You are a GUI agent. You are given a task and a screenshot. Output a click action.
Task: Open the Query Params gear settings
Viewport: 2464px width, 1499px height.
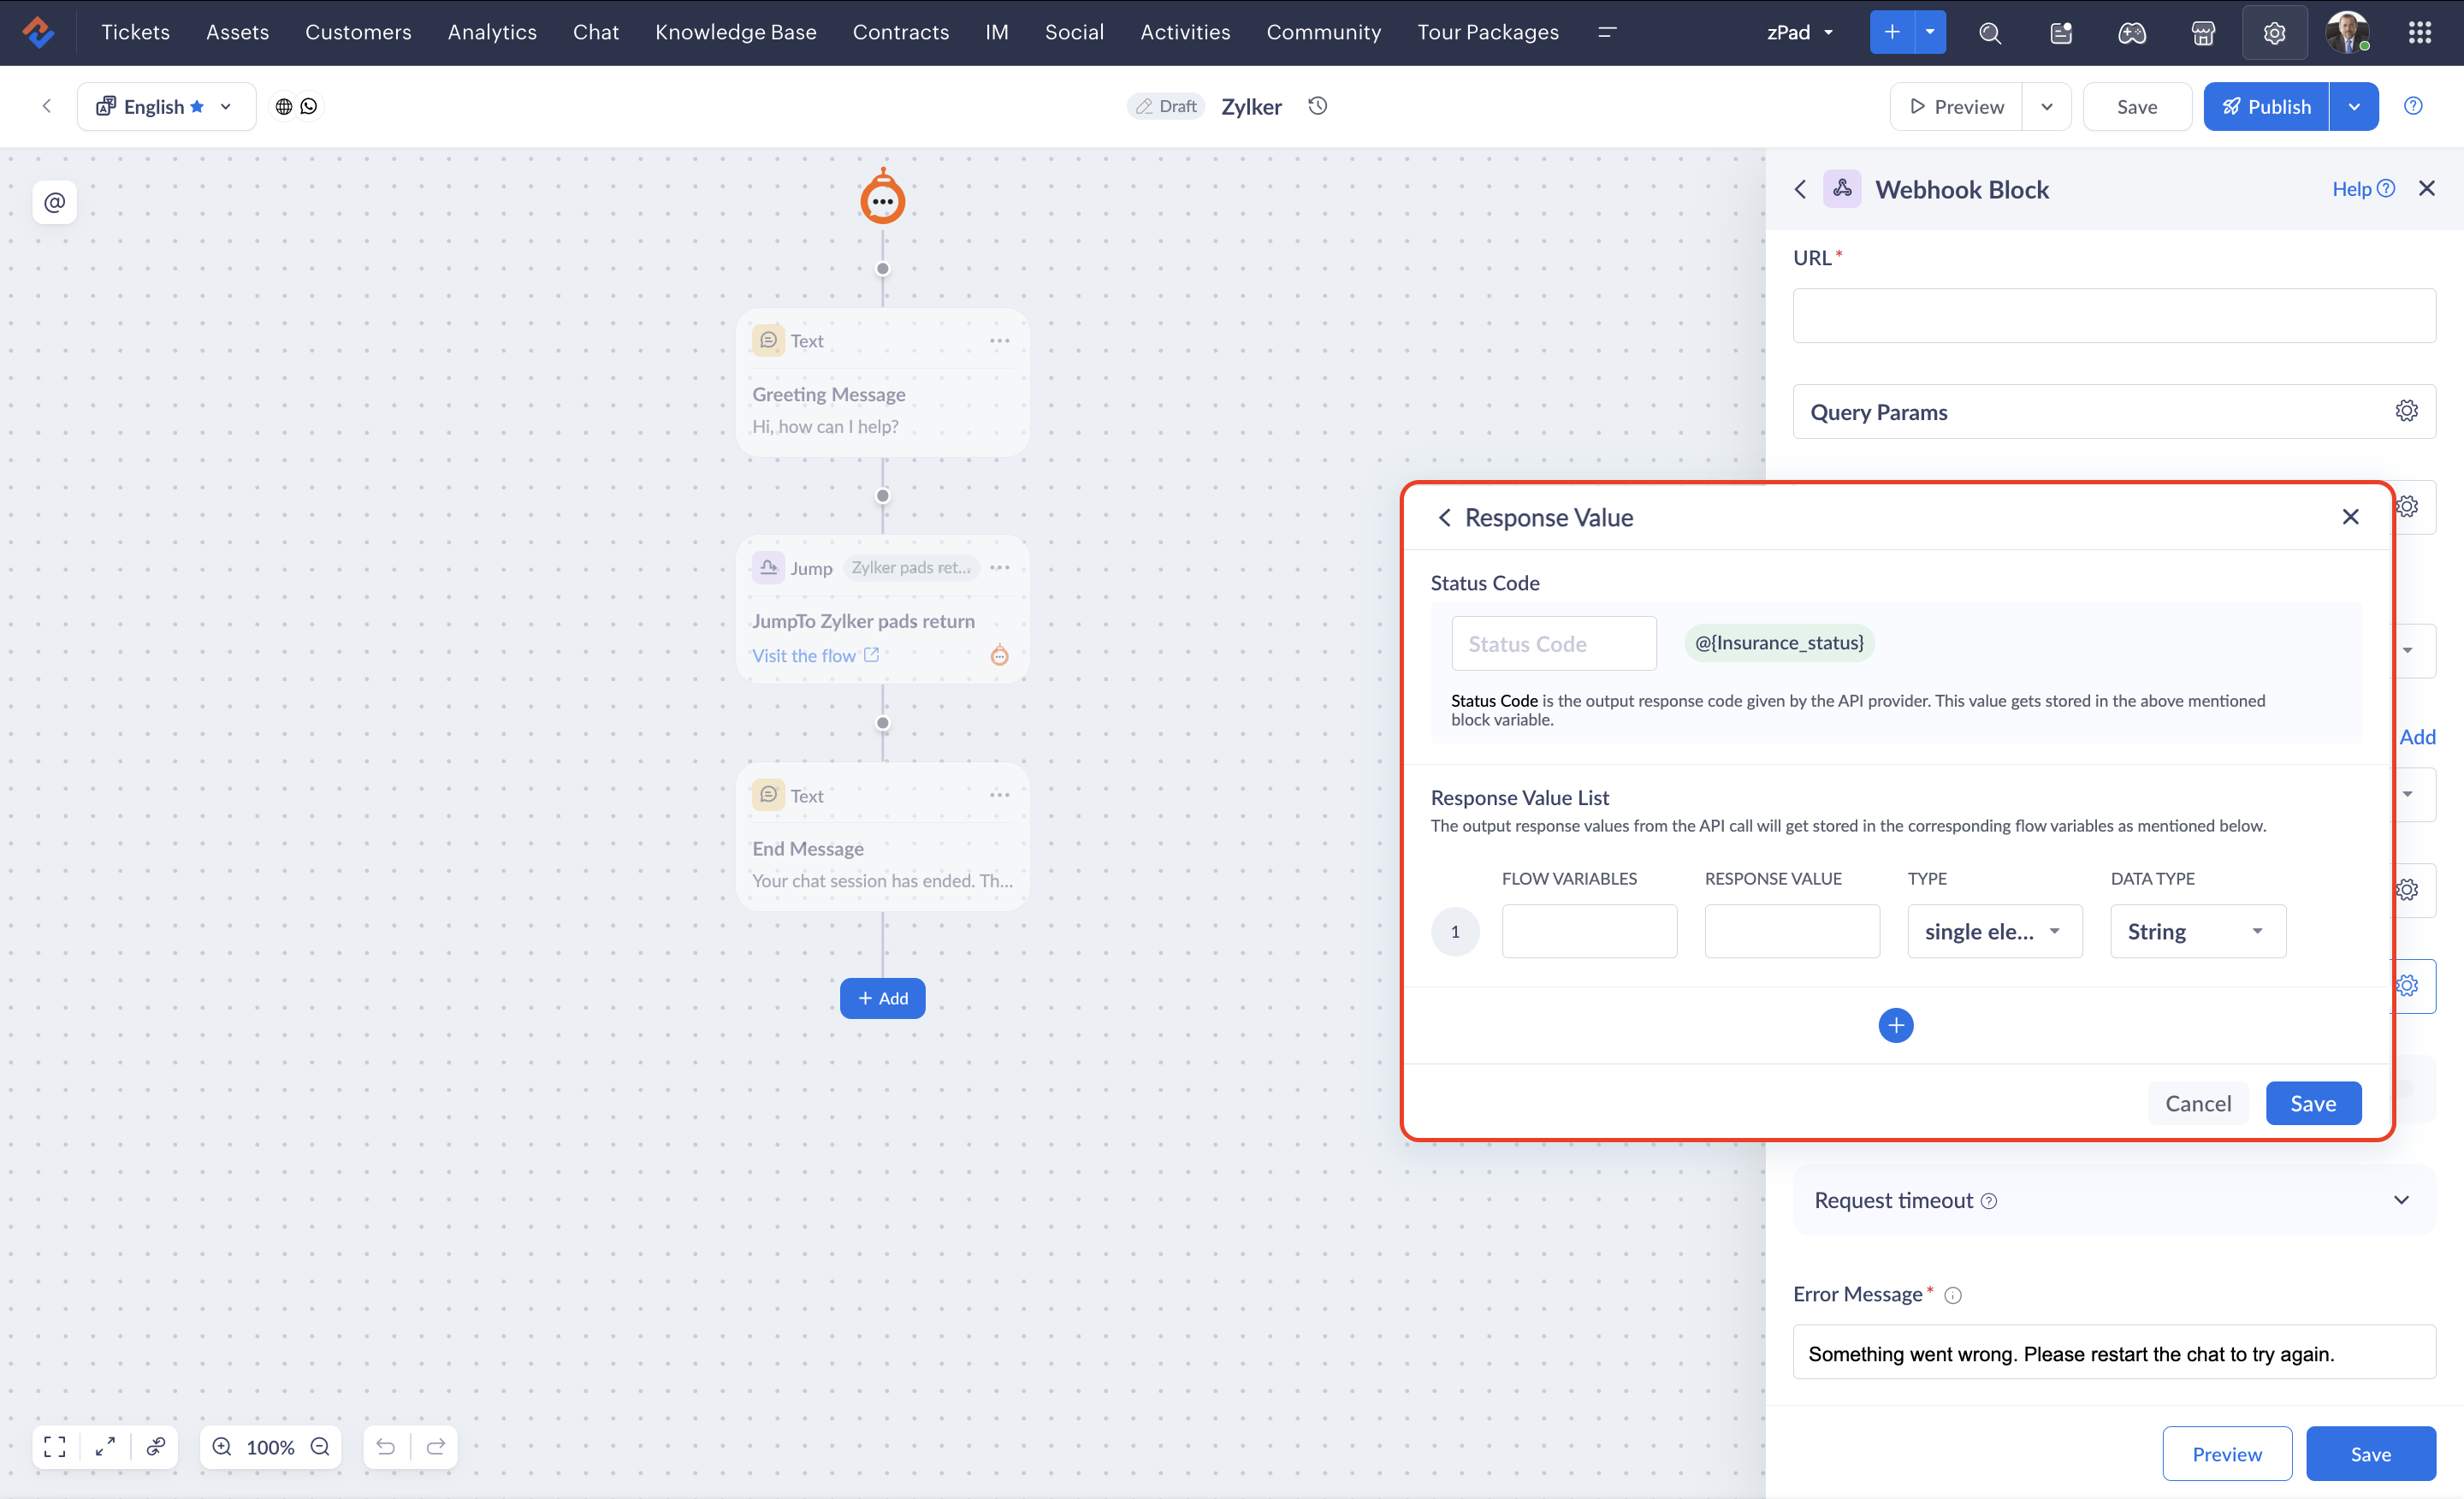click(x=2407, y=411)
